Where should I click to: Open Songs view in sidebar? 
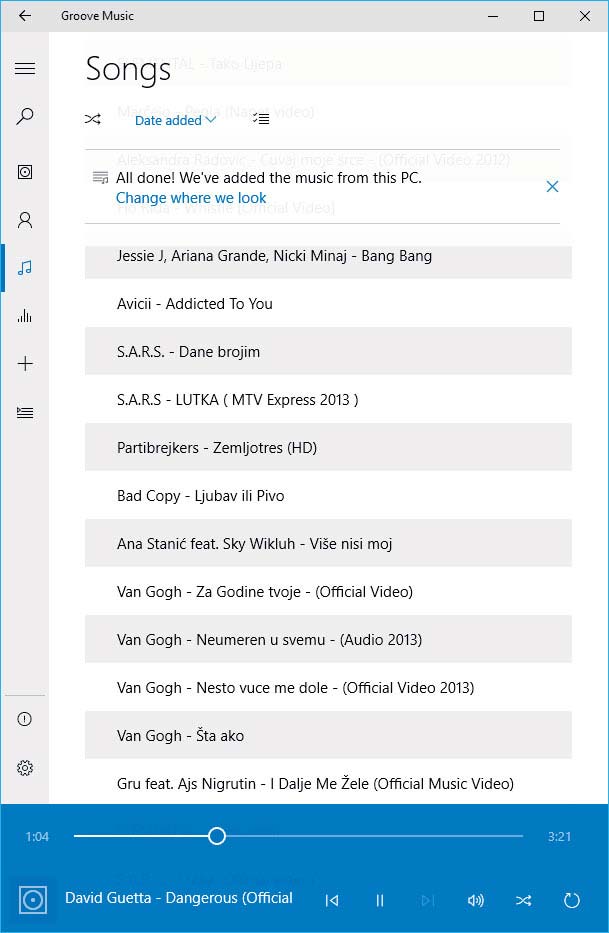(x=24, y=268)
